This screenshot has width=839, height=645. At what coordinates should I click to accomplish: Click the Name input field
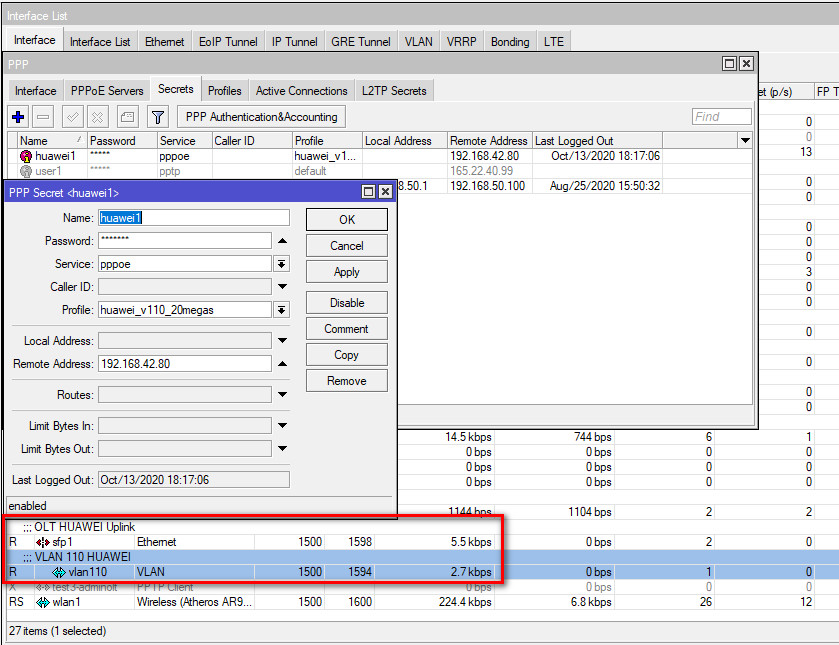[x=193, y=218]
